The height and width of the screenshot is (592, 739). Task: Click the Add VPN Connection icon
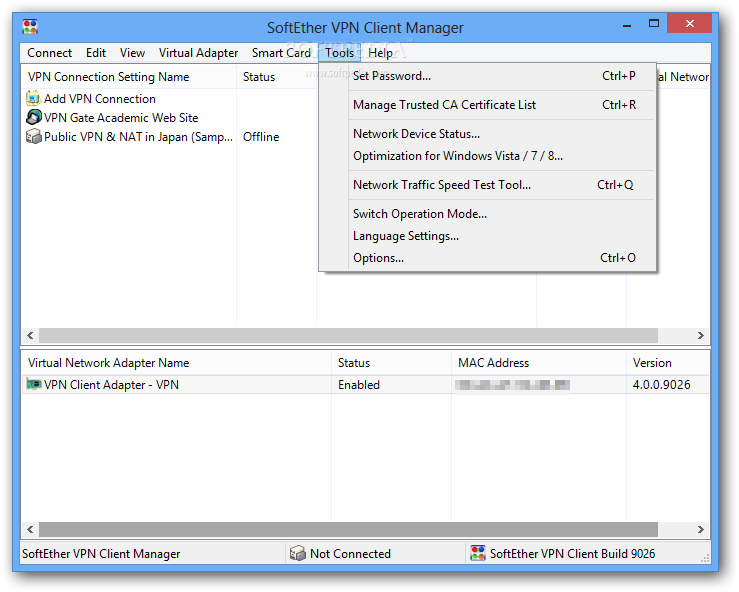pos(33,99)
